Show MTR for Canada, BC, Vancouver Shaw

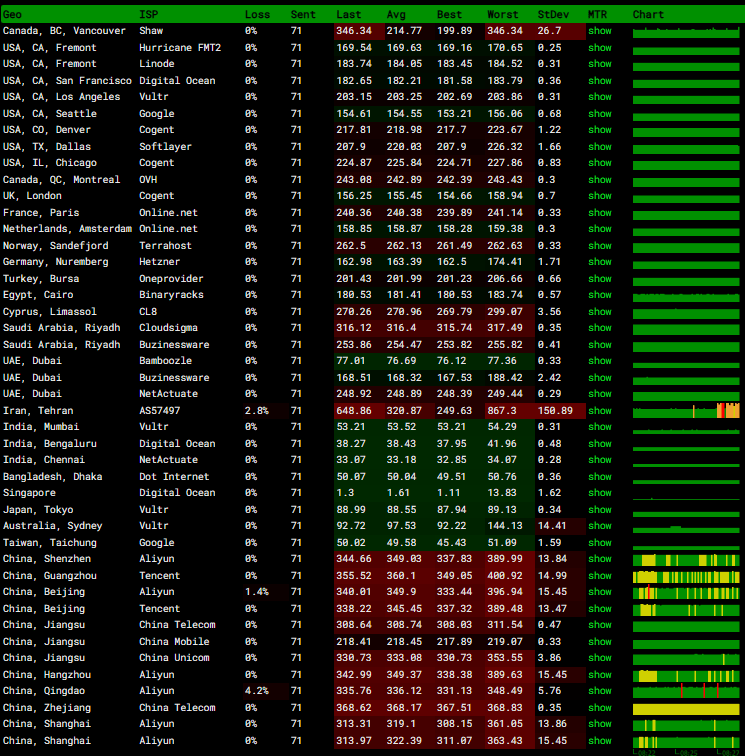pyautogui.click(x=599, y=31)
